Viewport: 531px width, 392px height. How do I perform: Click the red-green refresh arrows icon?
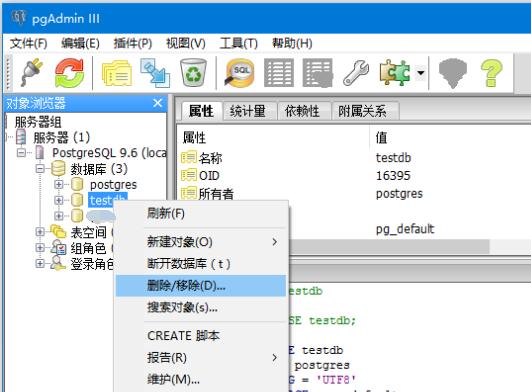(x=69, y=72)
